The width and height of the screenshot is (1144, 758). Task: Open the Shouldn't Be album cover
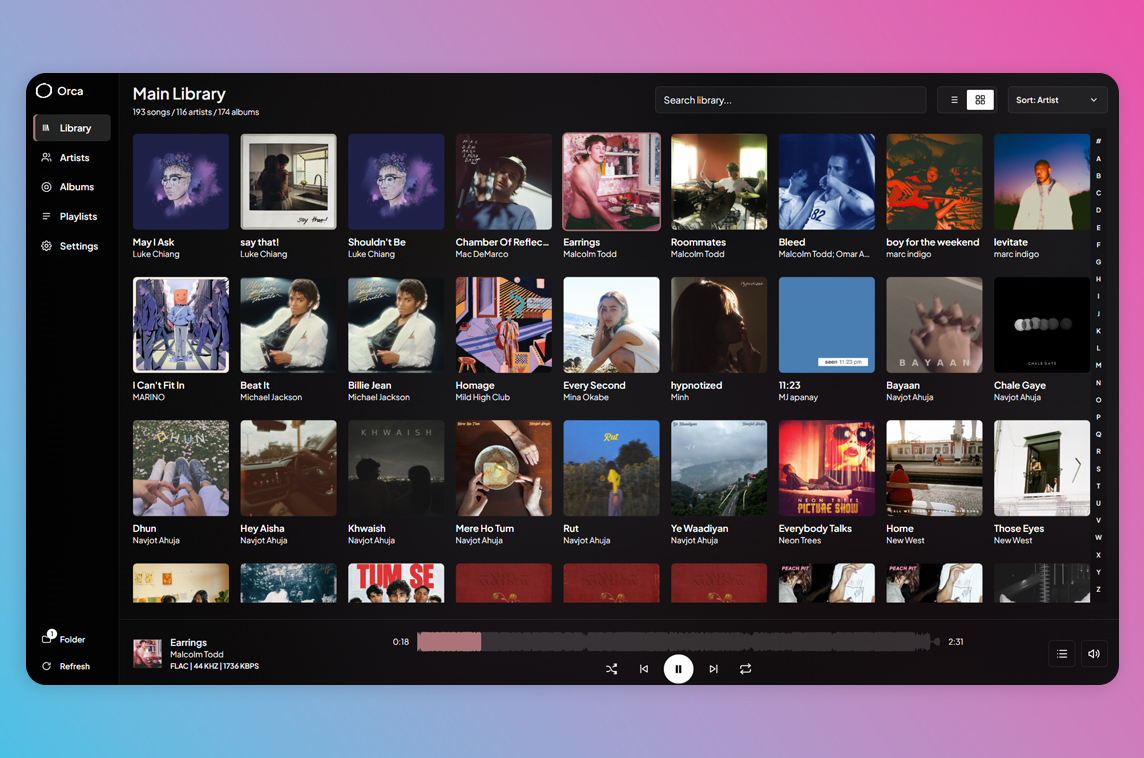pyautogui.click(x=396, y=182)
